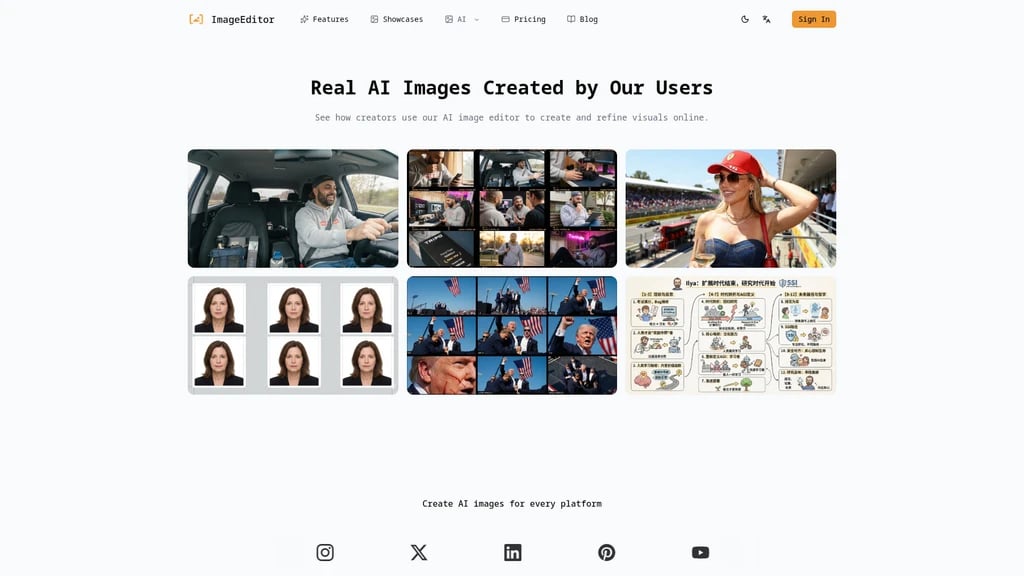
Task: Click the LinkedIn icon
Action: pyautogui.click(x=513, y=552)
